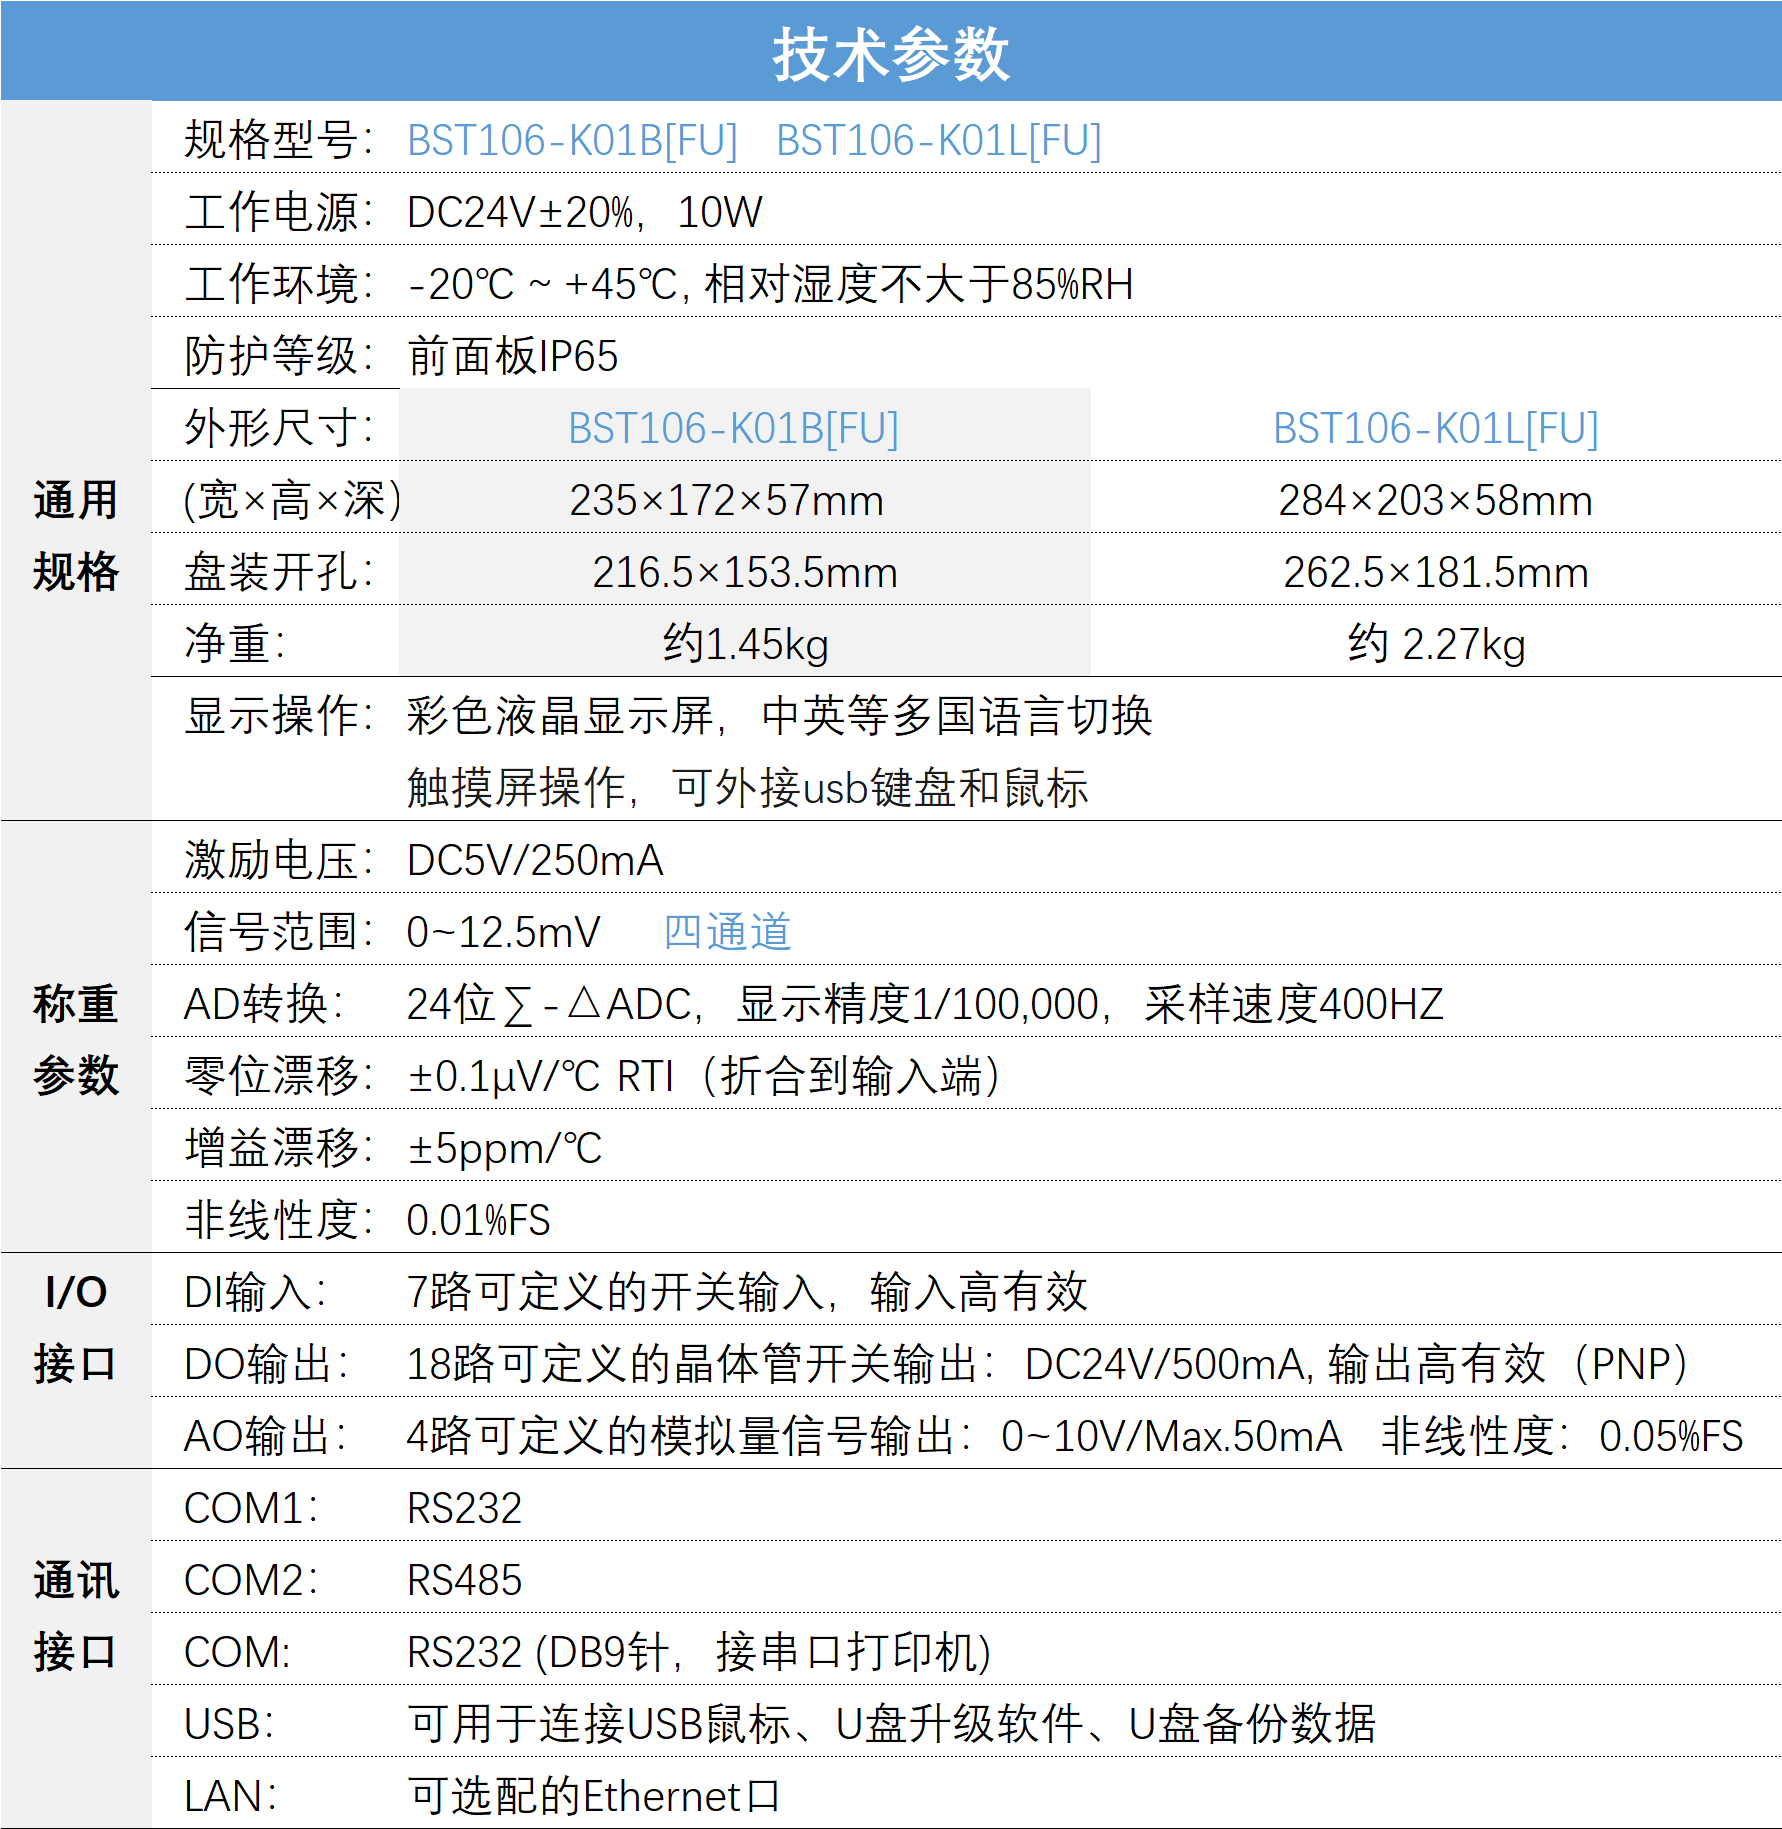Click the blue 四通道 text
The image size is (1782, 1829).
point(728,932)
